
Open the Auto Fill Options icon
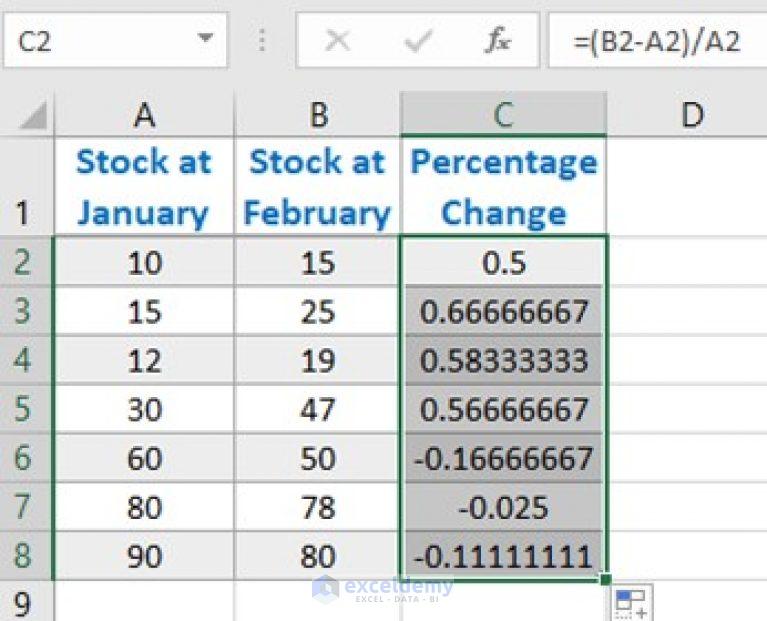(x=632, y=603)
